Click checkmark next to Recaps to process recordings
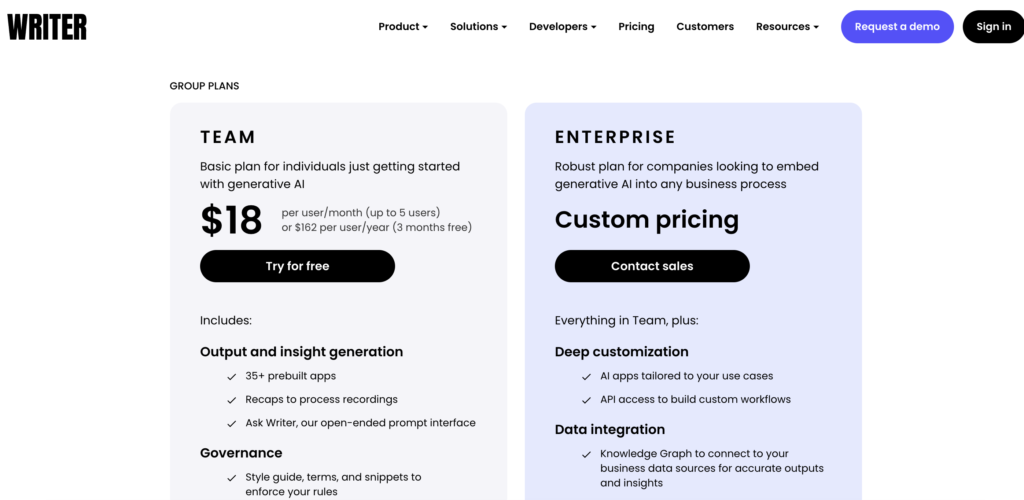 tap(231, 400)
